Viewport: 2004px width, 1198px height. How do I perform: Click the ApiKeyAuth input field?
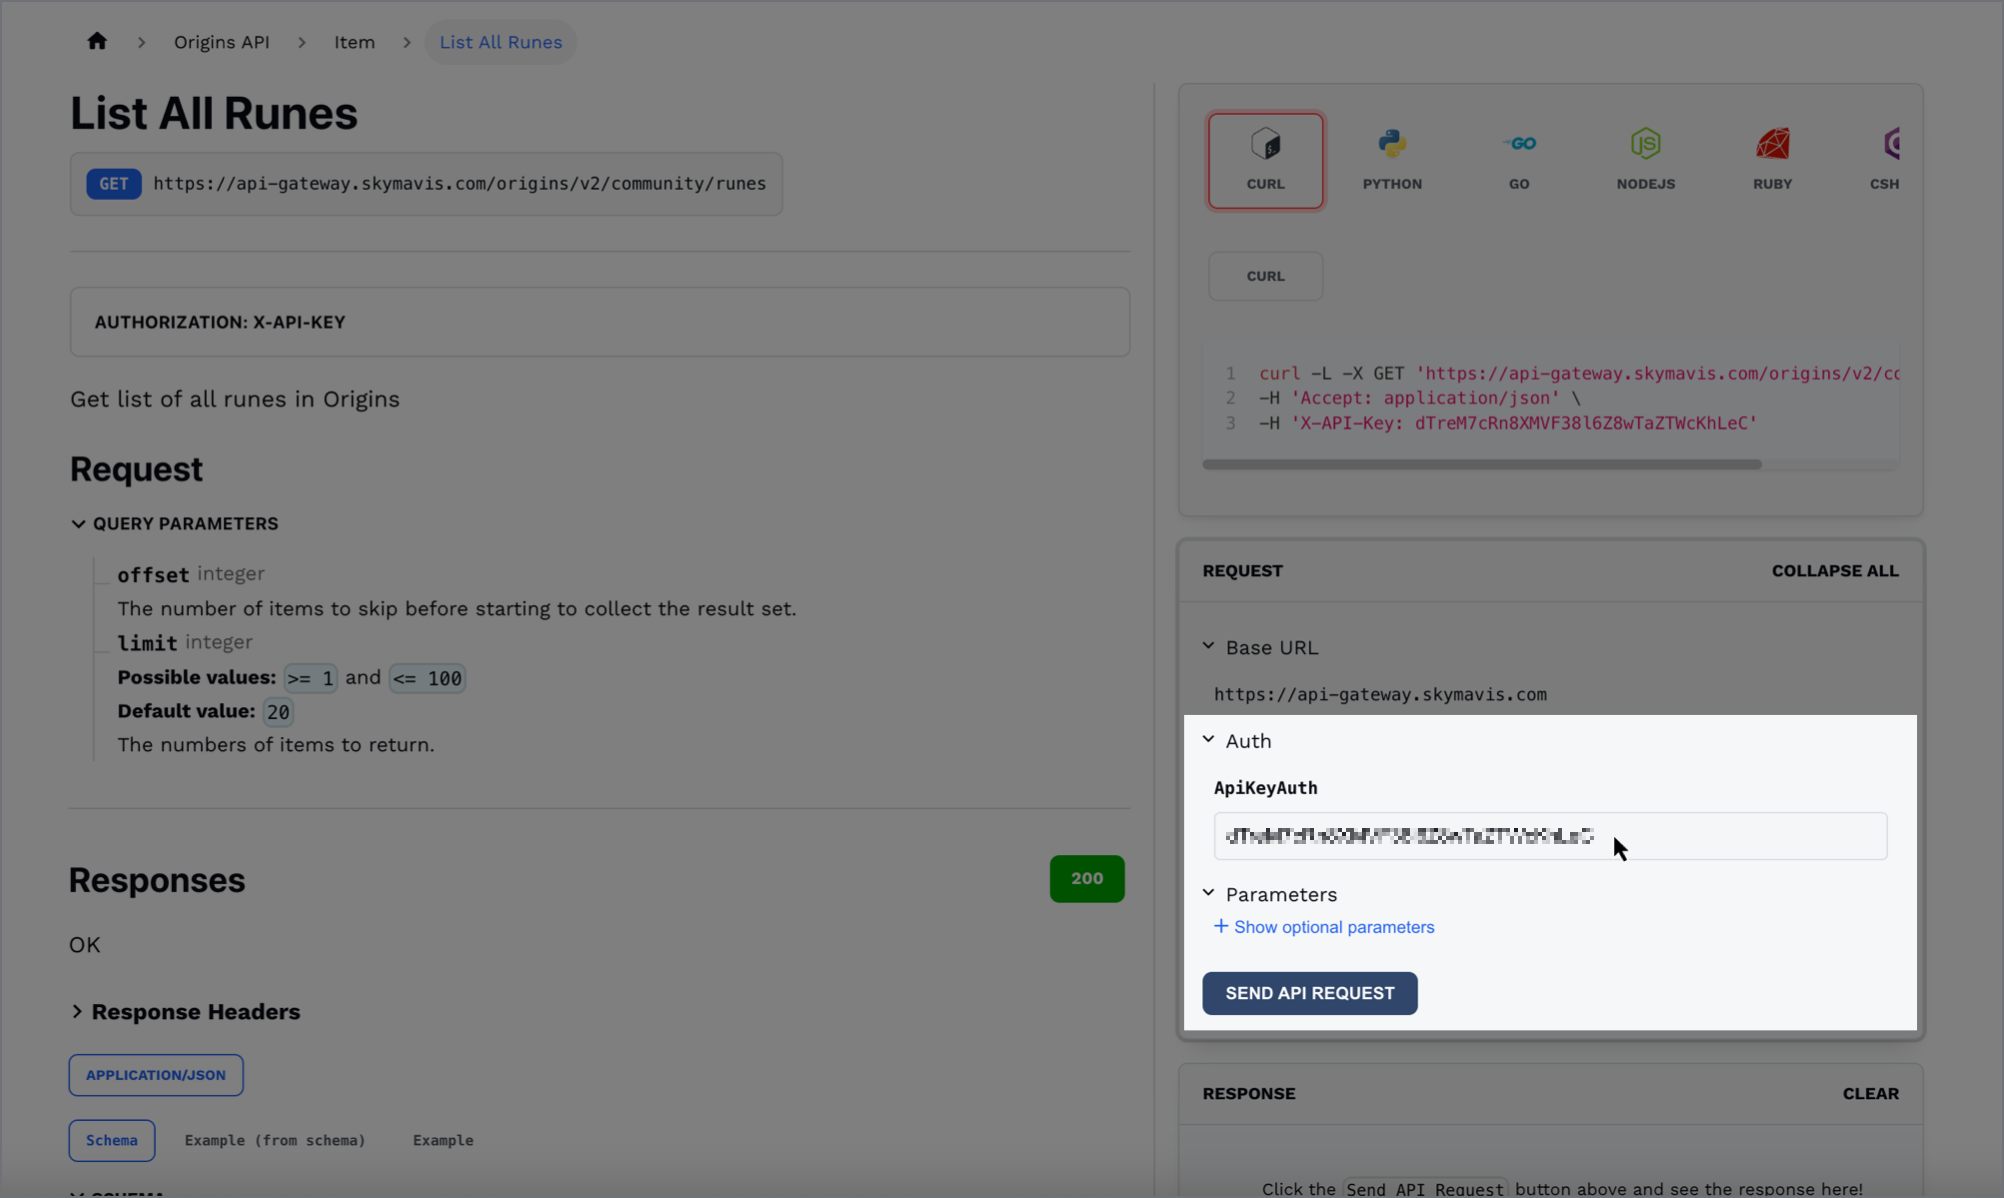point(1550,836)
